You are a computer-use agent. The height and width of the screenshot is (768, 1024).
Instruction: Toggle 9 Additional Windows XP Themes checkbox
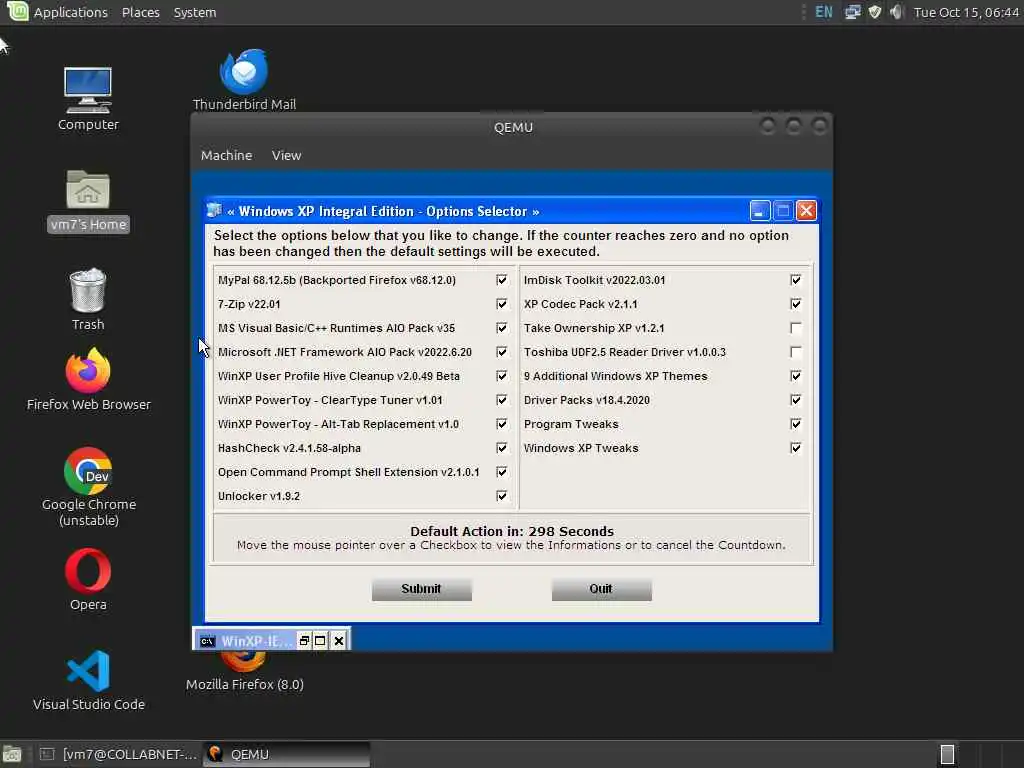click(x=795, y=376)
